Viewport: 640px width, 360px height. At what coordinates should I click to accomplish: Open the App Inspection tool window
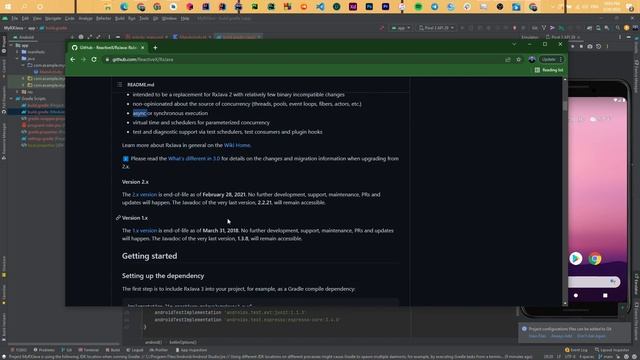point(191,350)
